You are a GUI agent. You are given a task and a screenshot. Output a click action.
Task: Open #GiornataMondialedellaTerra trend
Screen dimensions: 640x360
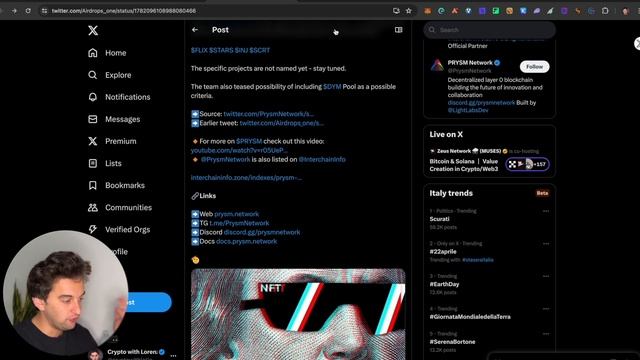click(470, 317)
